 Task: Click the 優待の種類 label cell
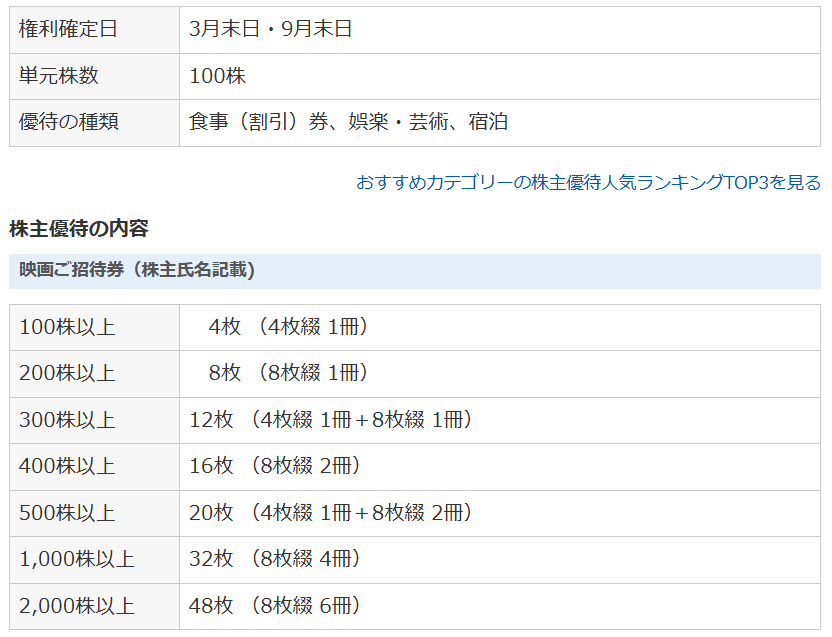tap(94, 123)
